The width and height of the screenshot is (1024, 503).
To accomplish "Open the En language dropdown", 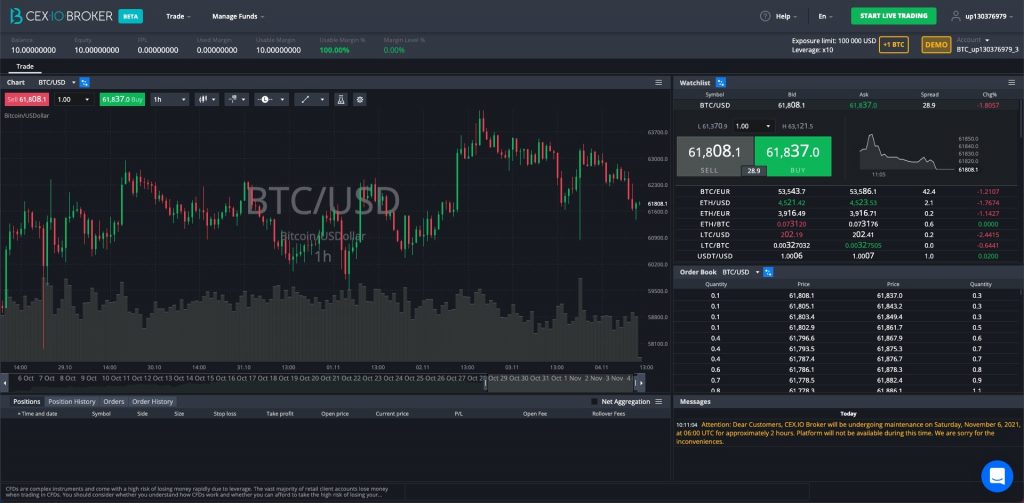I will [x=825, y=16].
